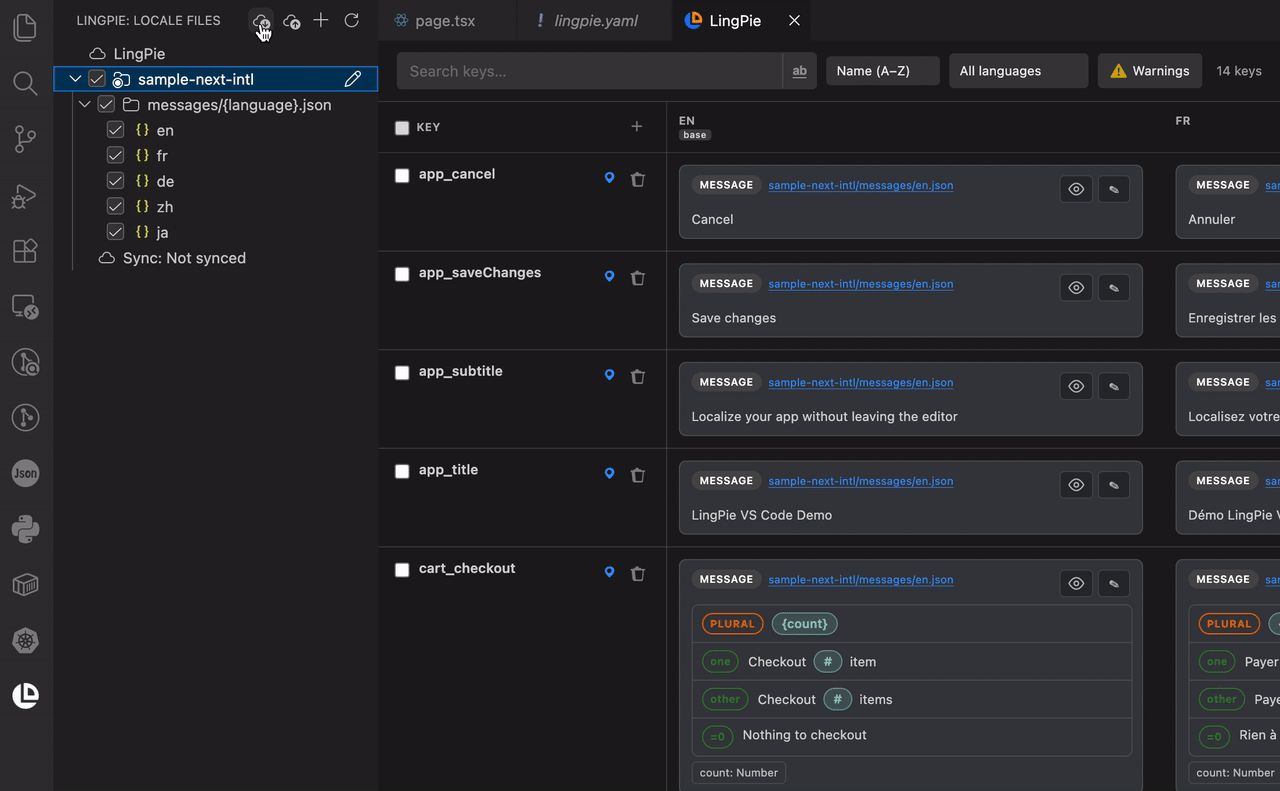Click the Search keys input field
The height and width of the screenshot is (791, 1280).
pos(590,71)
